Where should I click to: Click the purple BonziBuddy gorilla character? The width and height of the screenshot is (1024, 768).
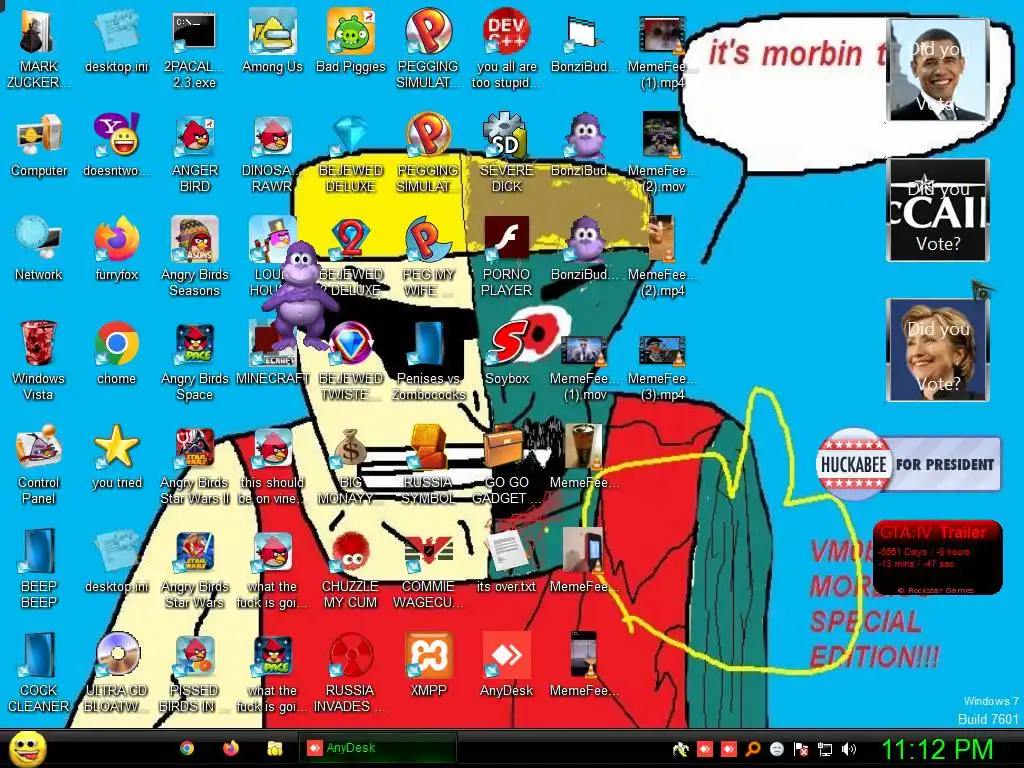coord(301,294)
